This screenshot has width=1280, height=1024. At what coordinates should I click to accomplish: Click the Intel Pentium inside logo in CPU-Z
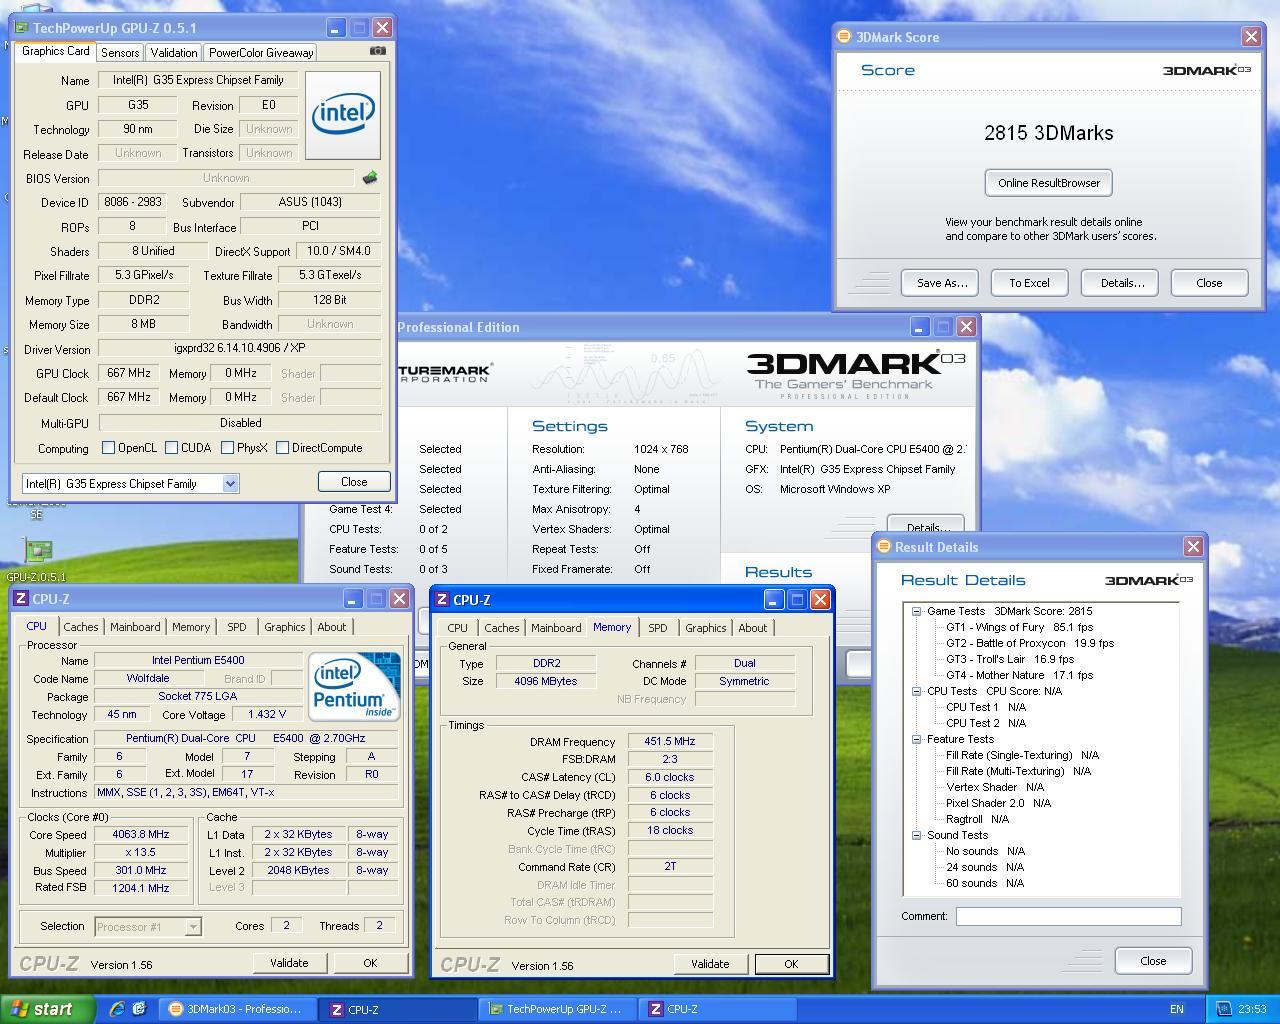[x=354, y=687]
